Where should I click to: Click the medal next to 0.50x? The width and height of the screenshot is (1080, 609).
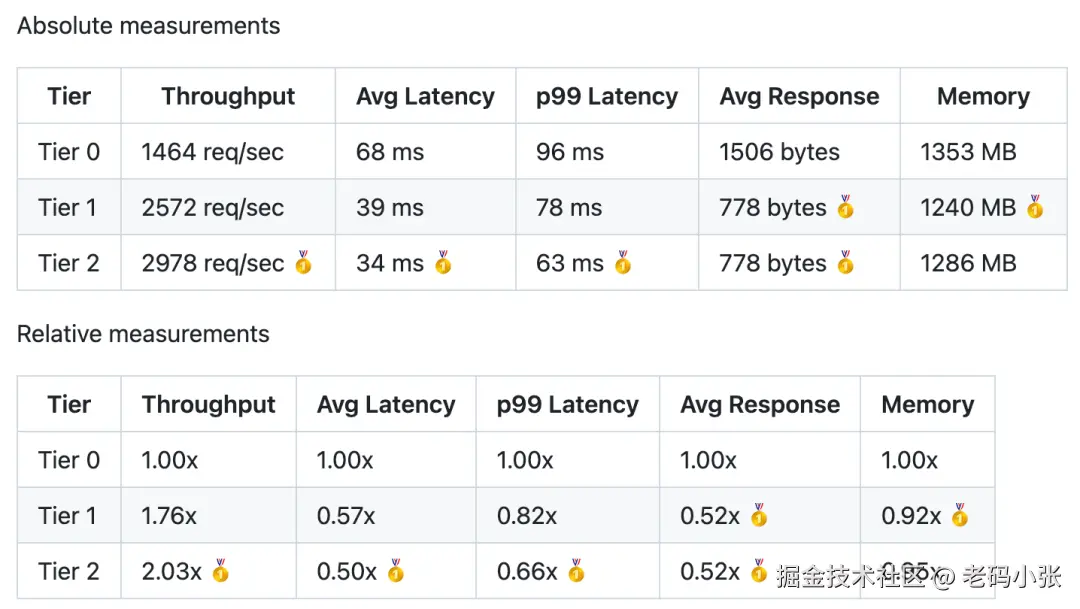tap(396, 571)
